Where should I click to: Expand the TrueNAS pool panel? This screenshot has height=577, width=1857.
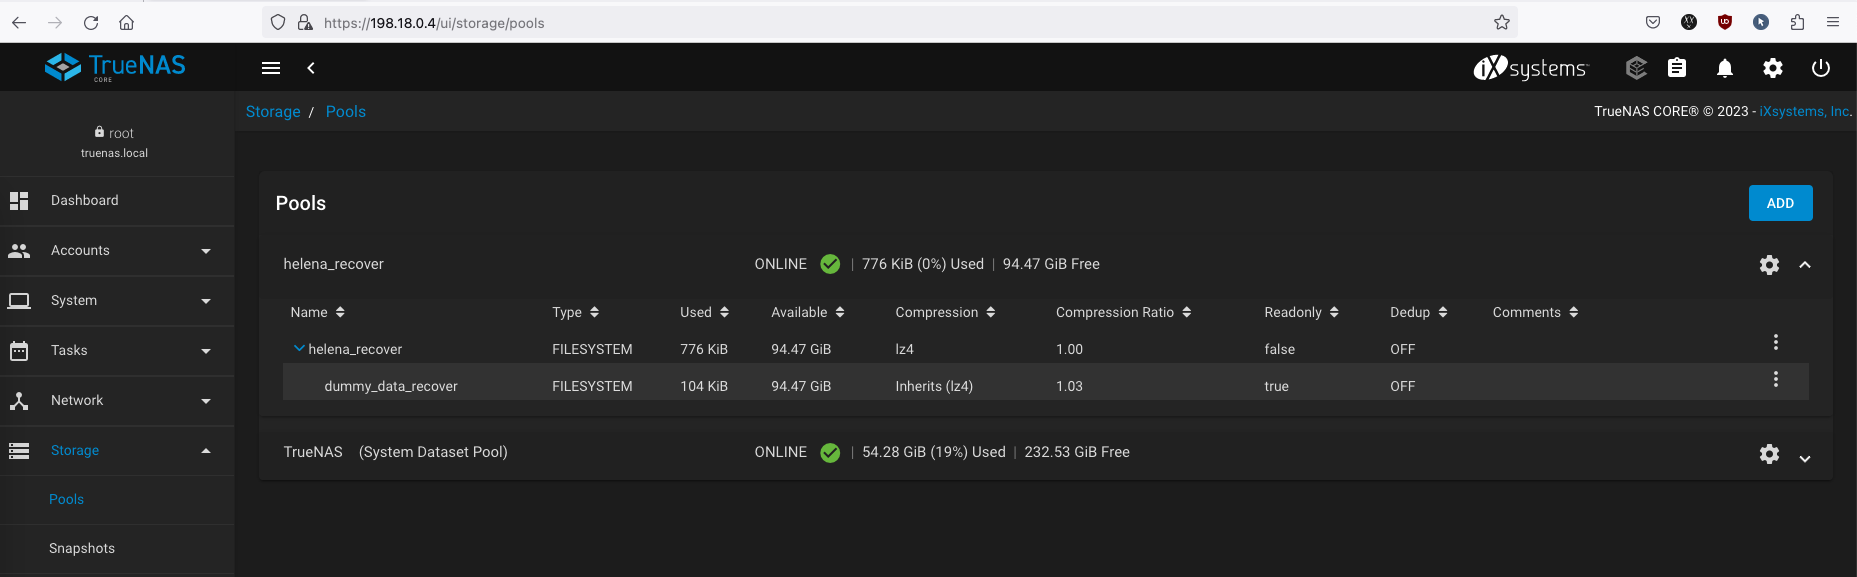tap(1805, 458)
